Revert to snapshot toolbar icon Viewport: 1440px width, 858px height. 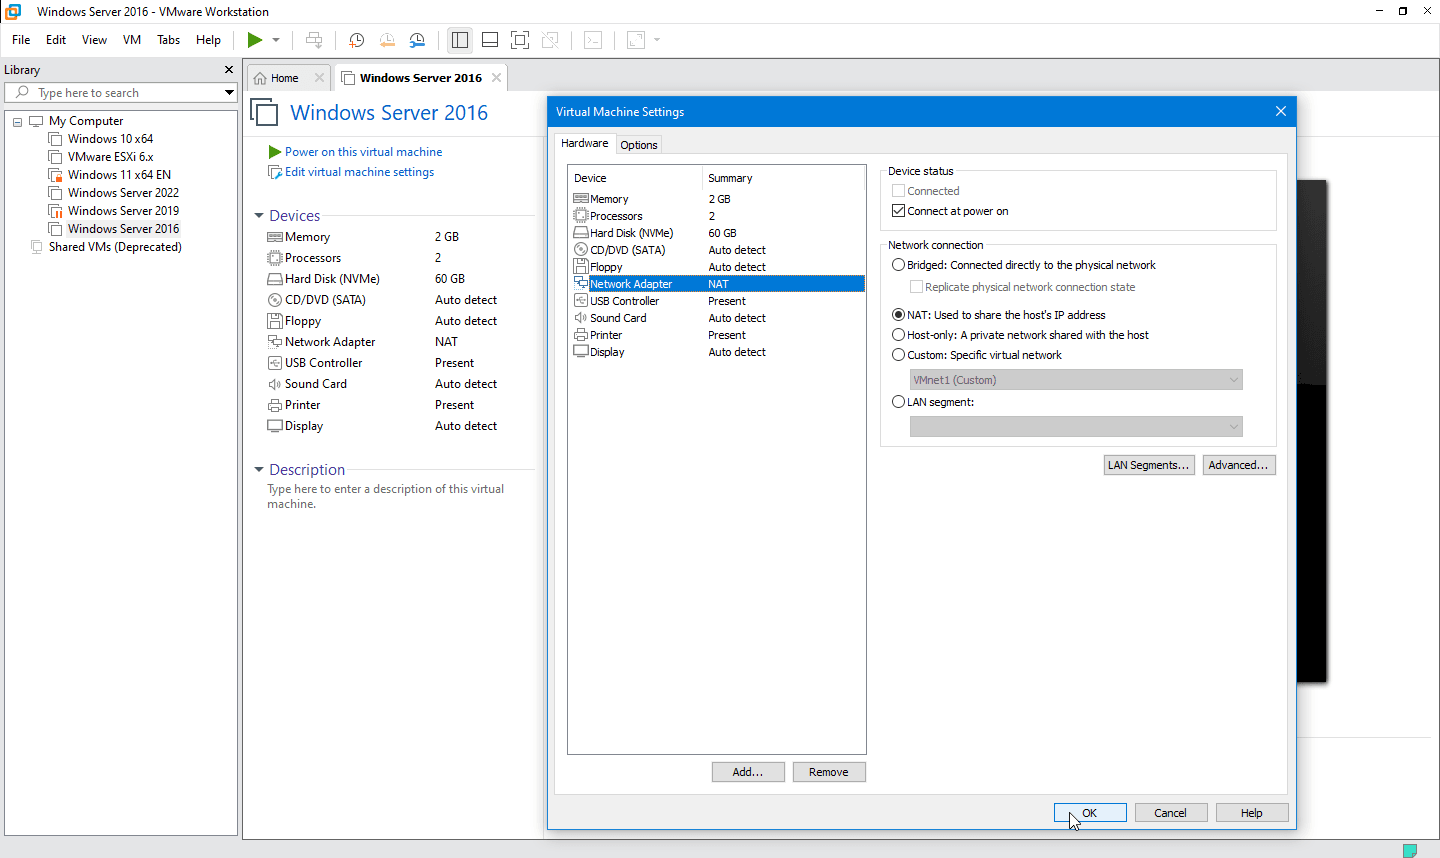tap(387, 40)
